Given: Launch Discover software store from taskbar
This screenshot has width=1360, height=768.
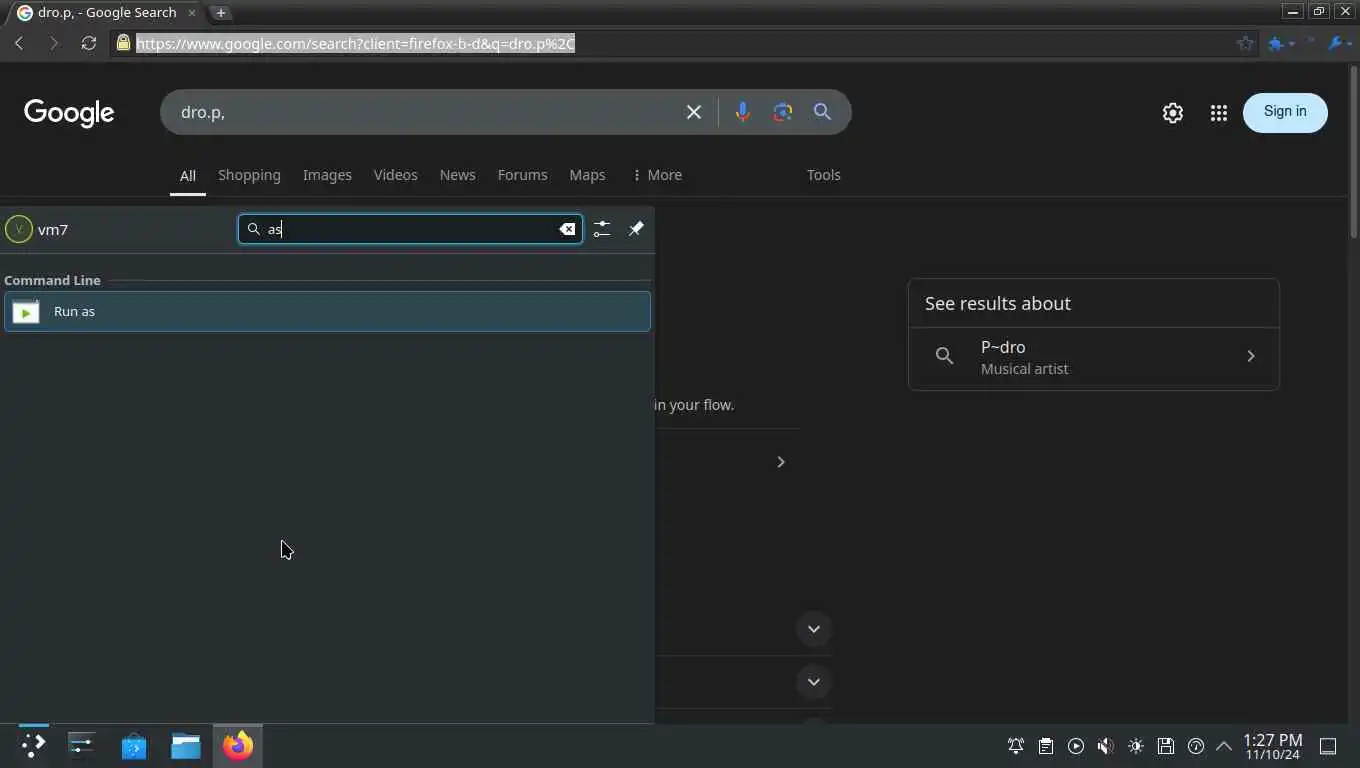Looking at the screenshot, I should point(134,745).
